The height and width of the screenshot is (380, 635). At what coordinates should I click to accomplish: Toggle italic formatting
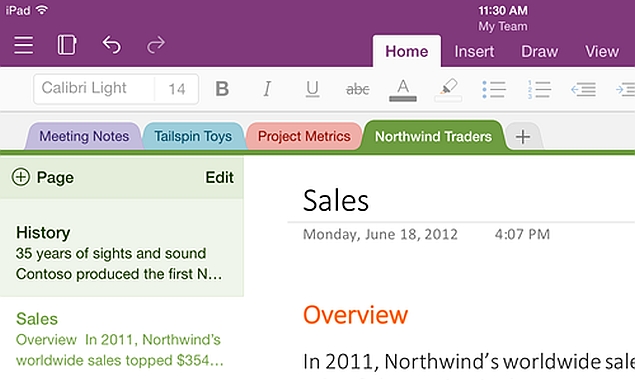click(x=267, y=89)
